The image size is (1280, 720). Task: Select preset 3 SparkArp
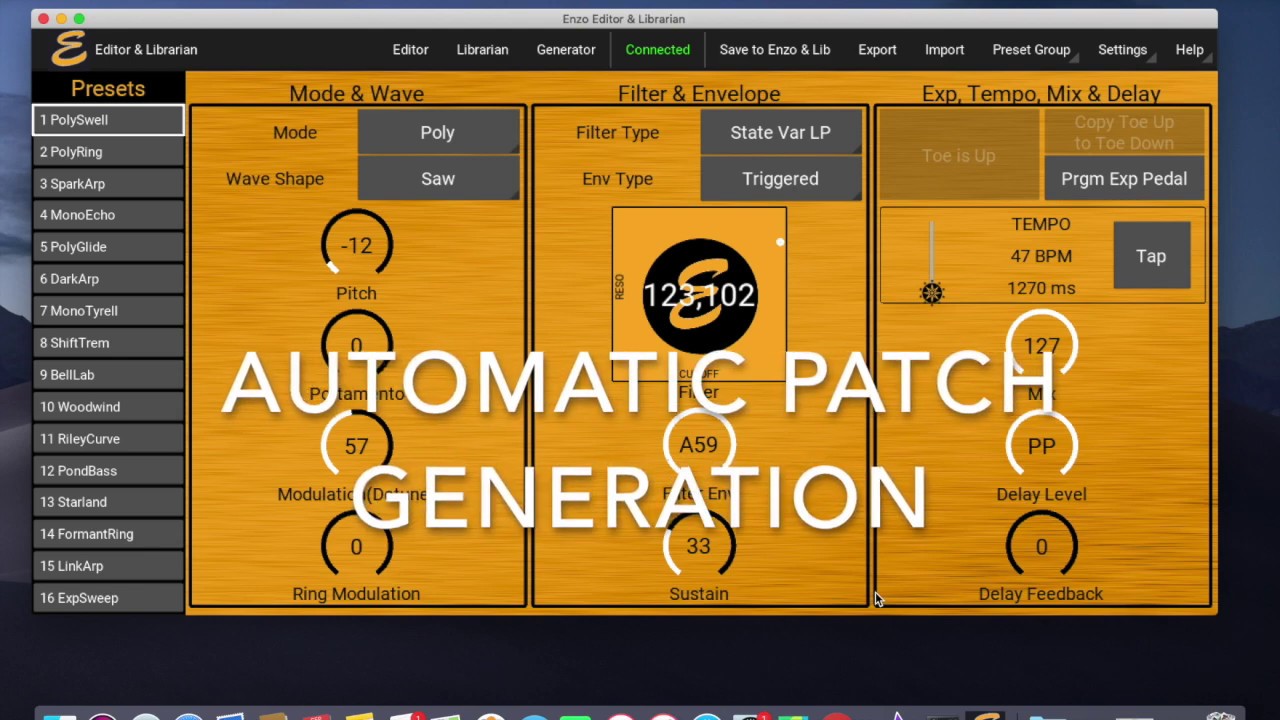(108, 184)
